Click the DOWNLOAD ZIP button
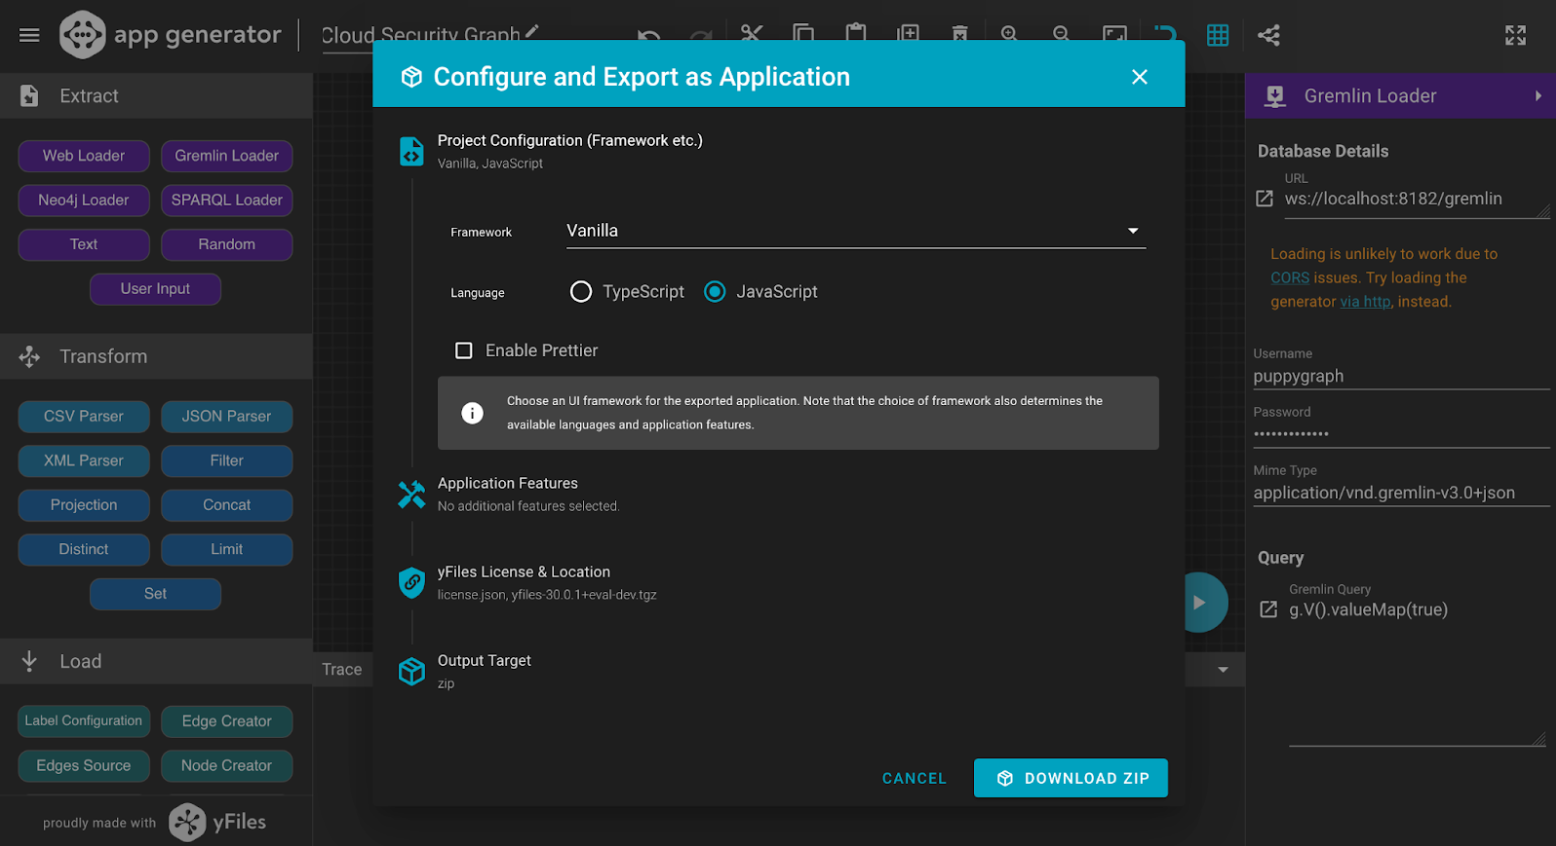The width and height of the screenshot is (1556, 846). click(1070, 777)
